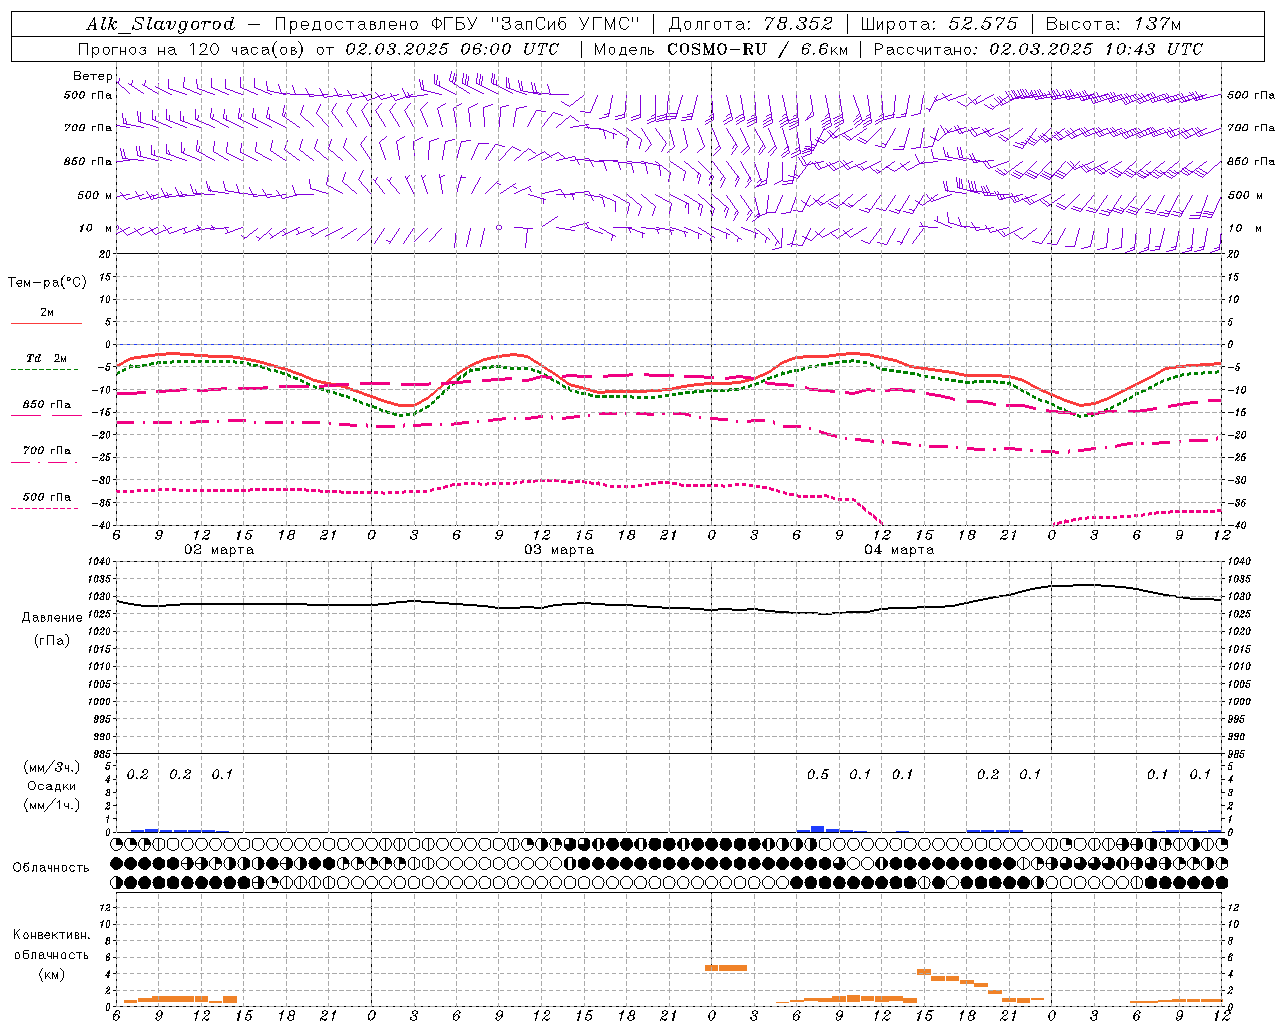The image size is (1280, 1024).
Task: Click the computed time 02.03.2025 10:43 UTC
Action: 1096,49
